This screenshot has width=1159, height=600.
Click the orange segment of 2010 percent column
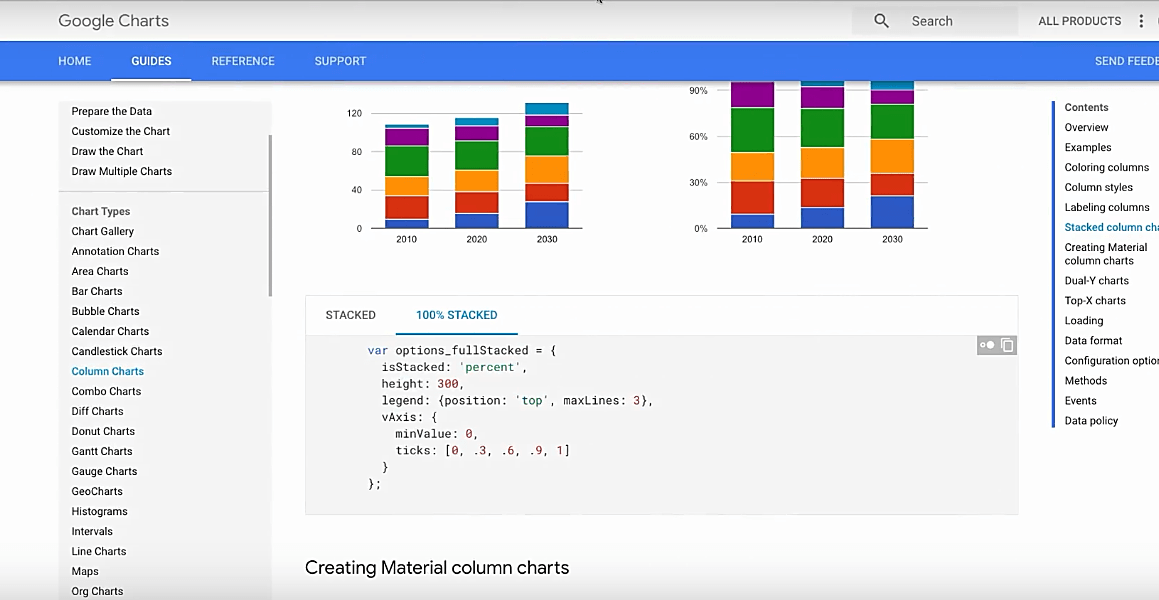point(752,166)
